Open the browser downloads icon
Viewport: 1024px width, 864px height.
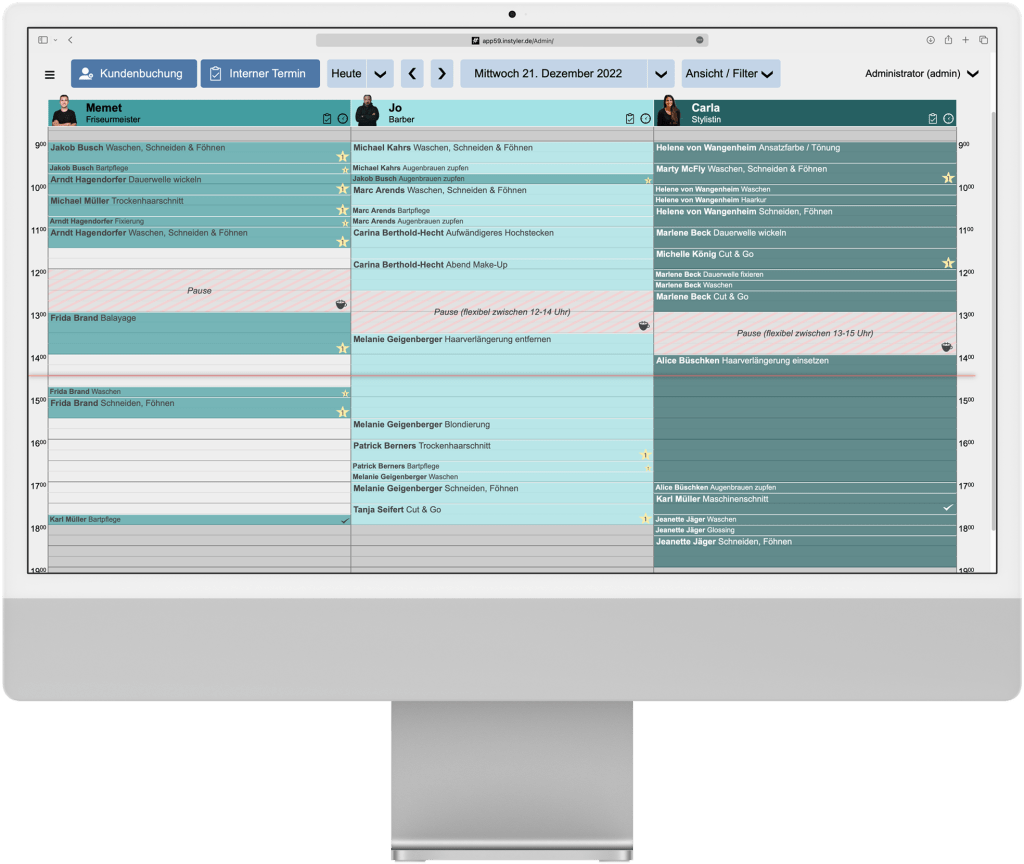pos(931,40)
